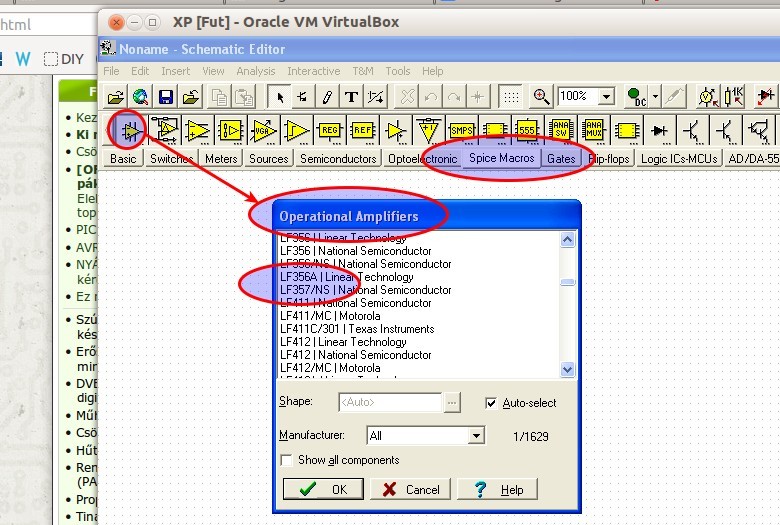This screenshot has height=525, width=780.
Task: Open the T&M menu
Action: coord(363,71)
